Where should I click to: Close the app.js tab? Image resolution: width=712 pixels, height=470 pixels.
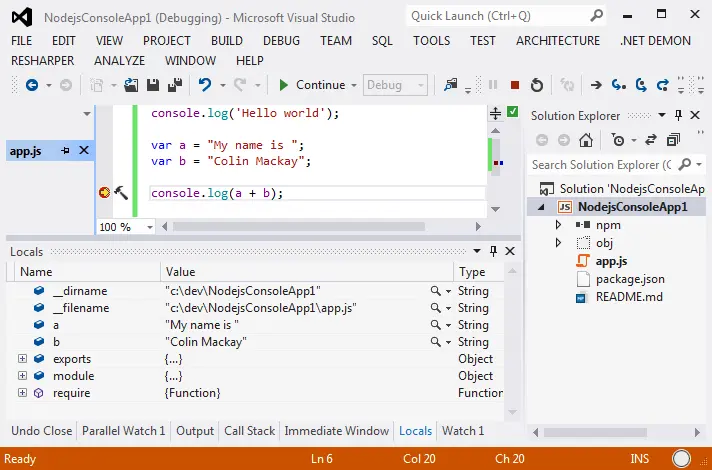[84, 150]
